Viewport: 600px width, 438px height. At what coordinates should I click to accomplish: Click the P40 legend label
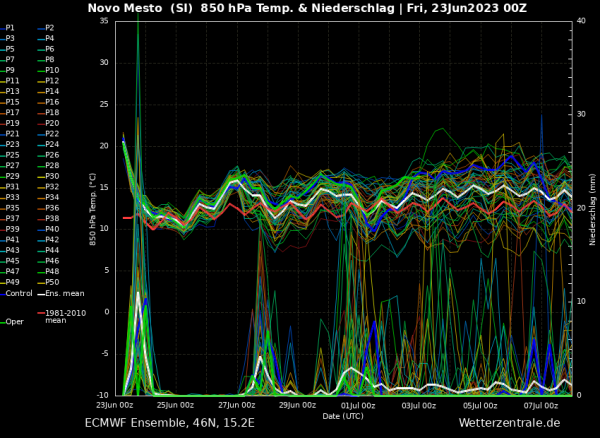click(52, 229)
